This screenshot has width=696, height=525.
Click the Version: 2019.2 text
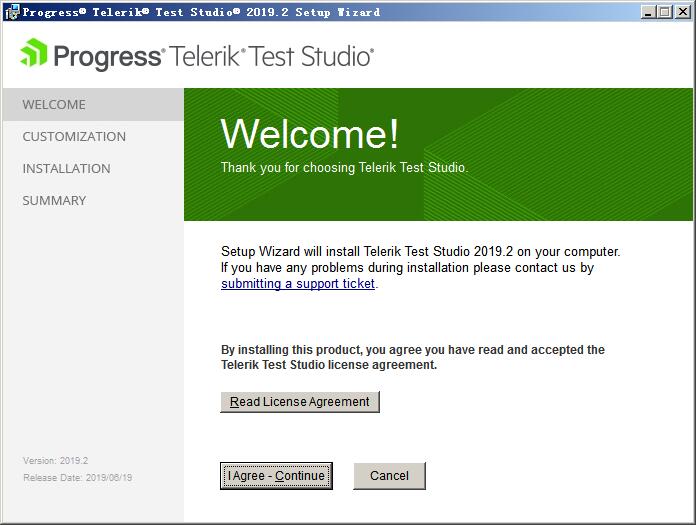[x=55, y=461]
